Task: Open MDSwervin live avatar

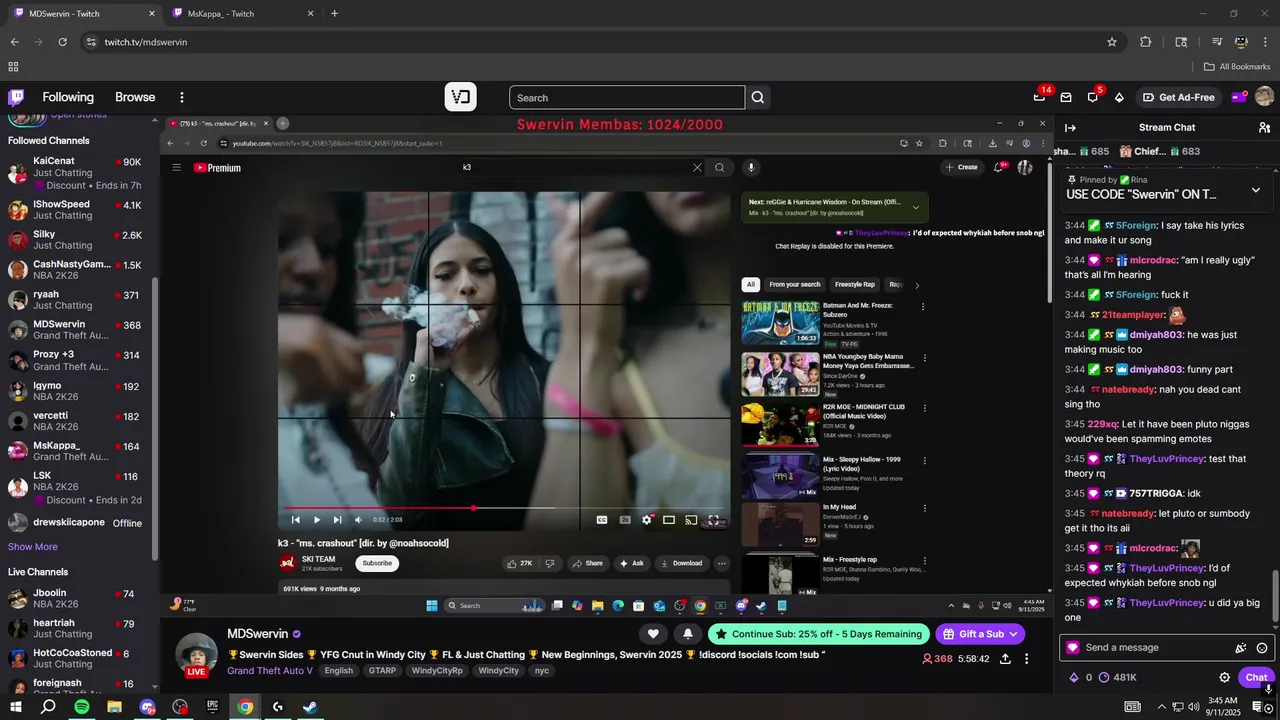Action: tap(197, 655)
